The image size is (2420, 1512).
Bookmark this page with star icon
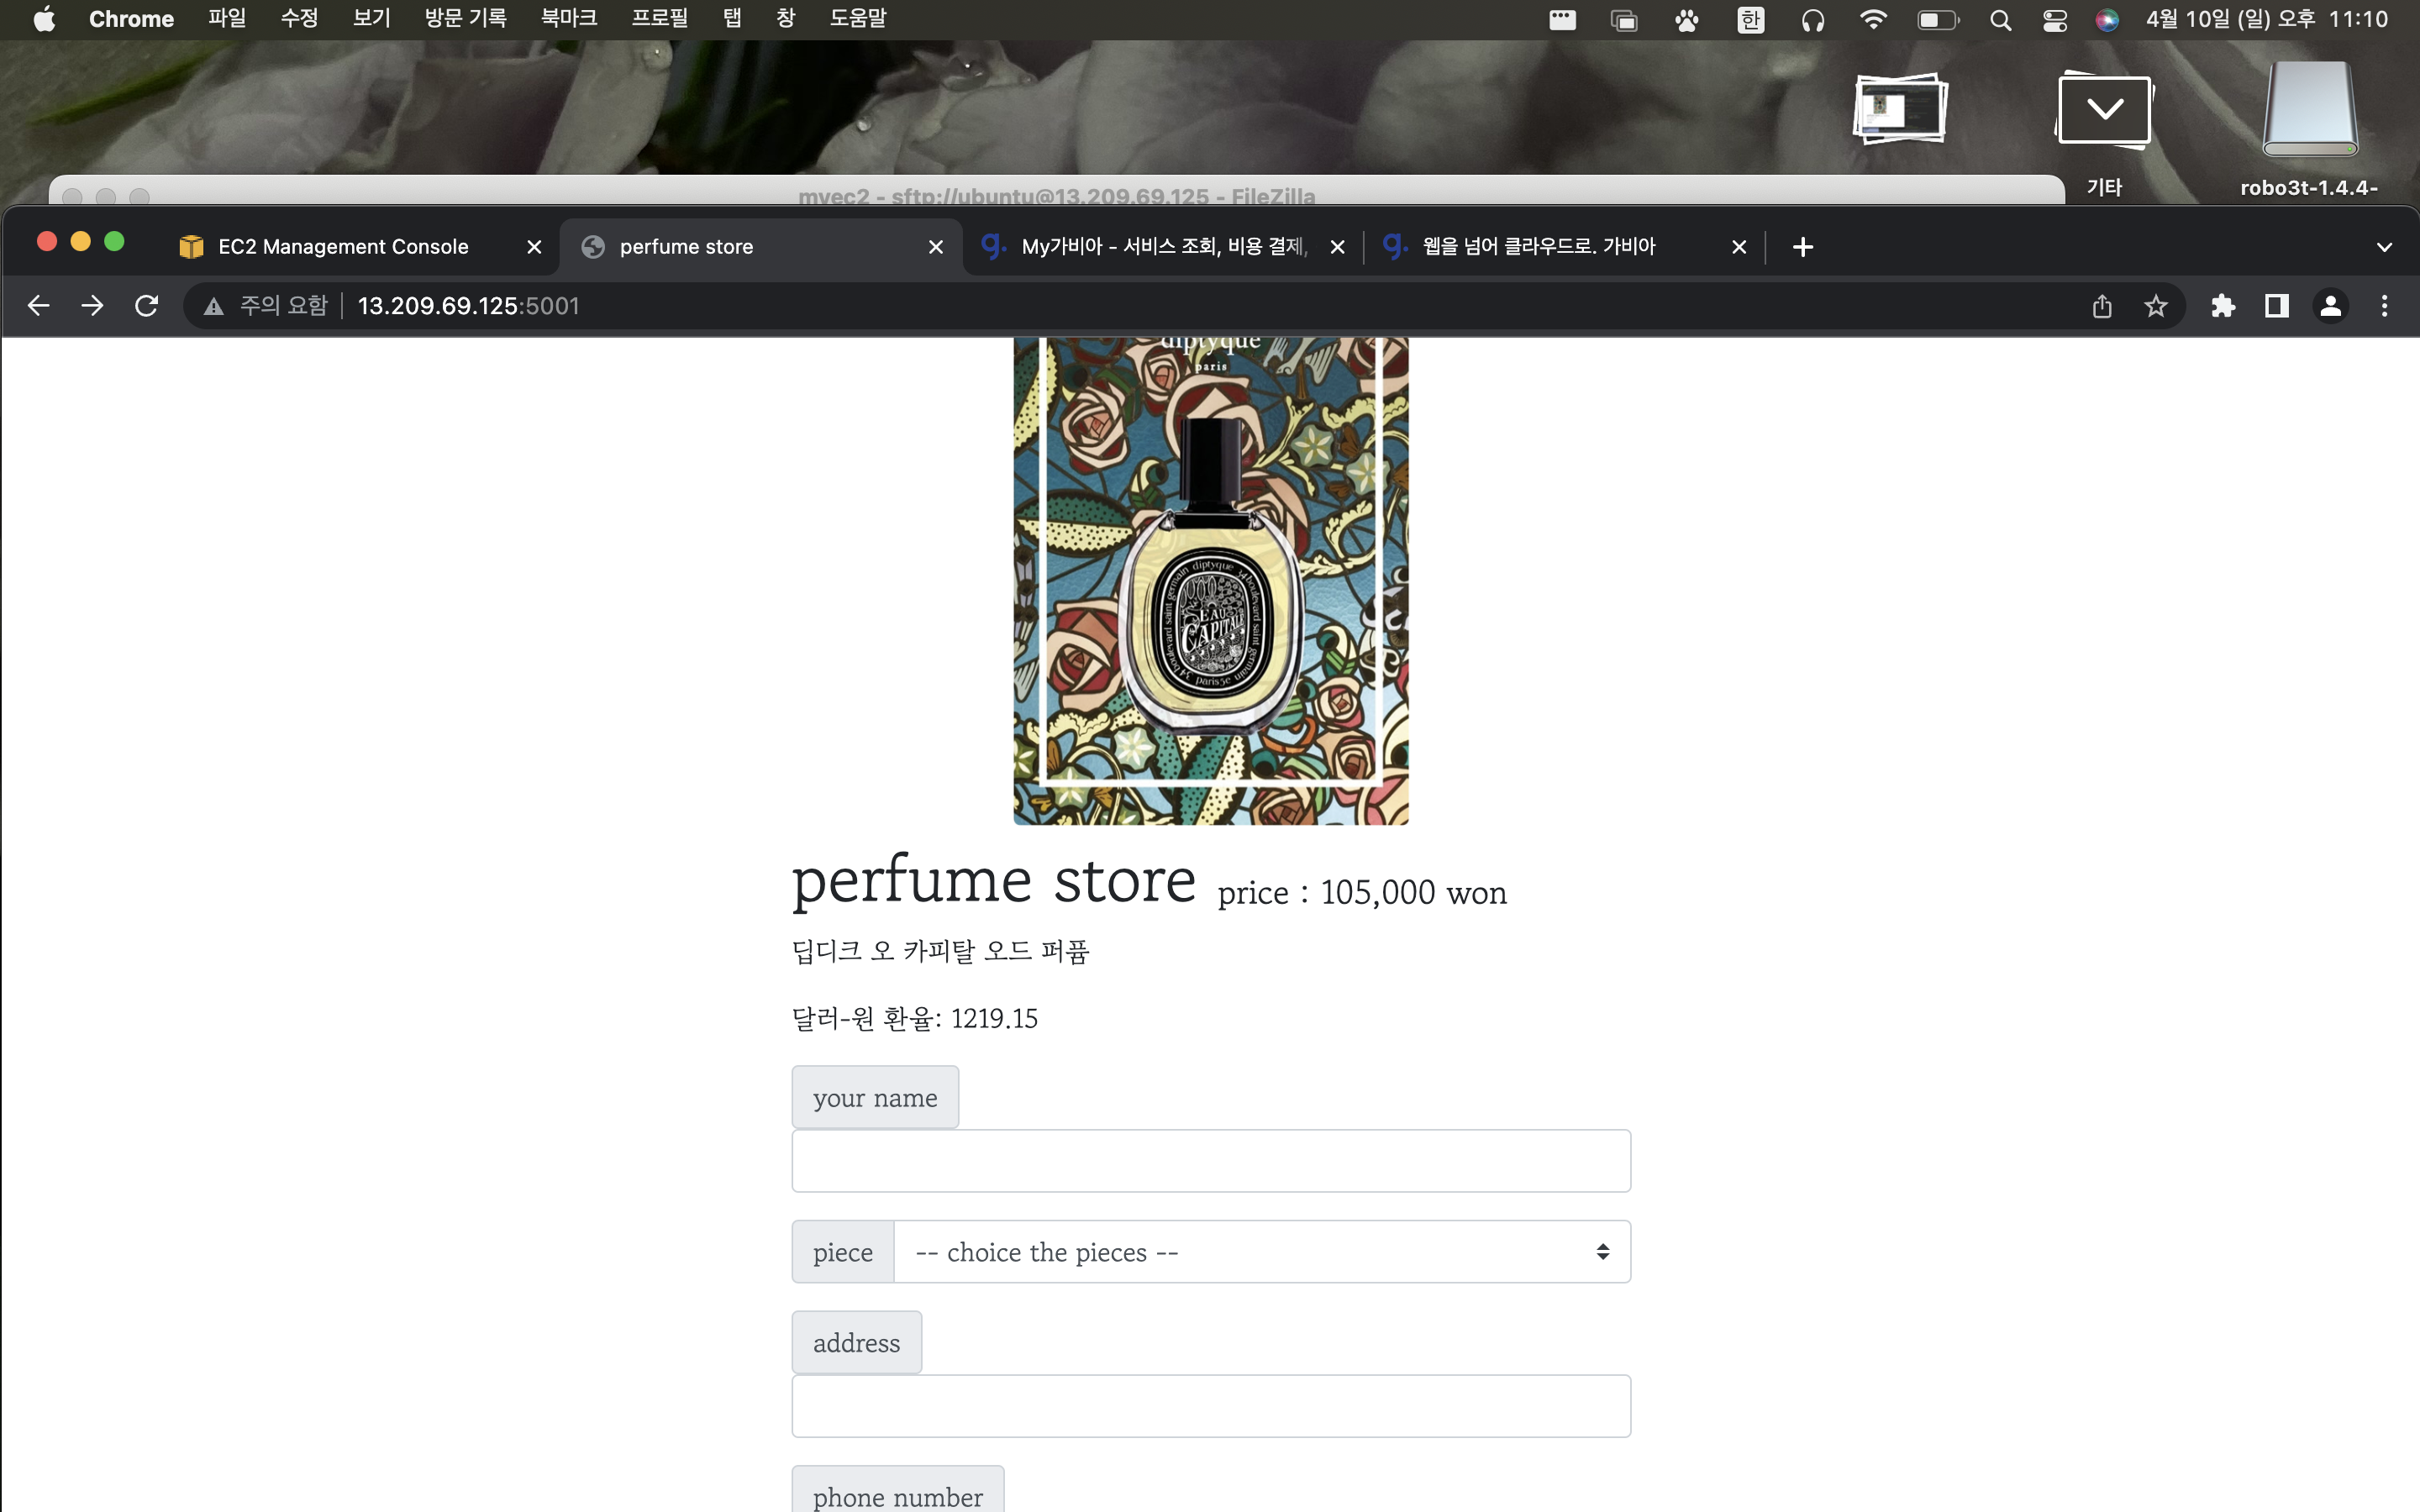click(2155, 306)
